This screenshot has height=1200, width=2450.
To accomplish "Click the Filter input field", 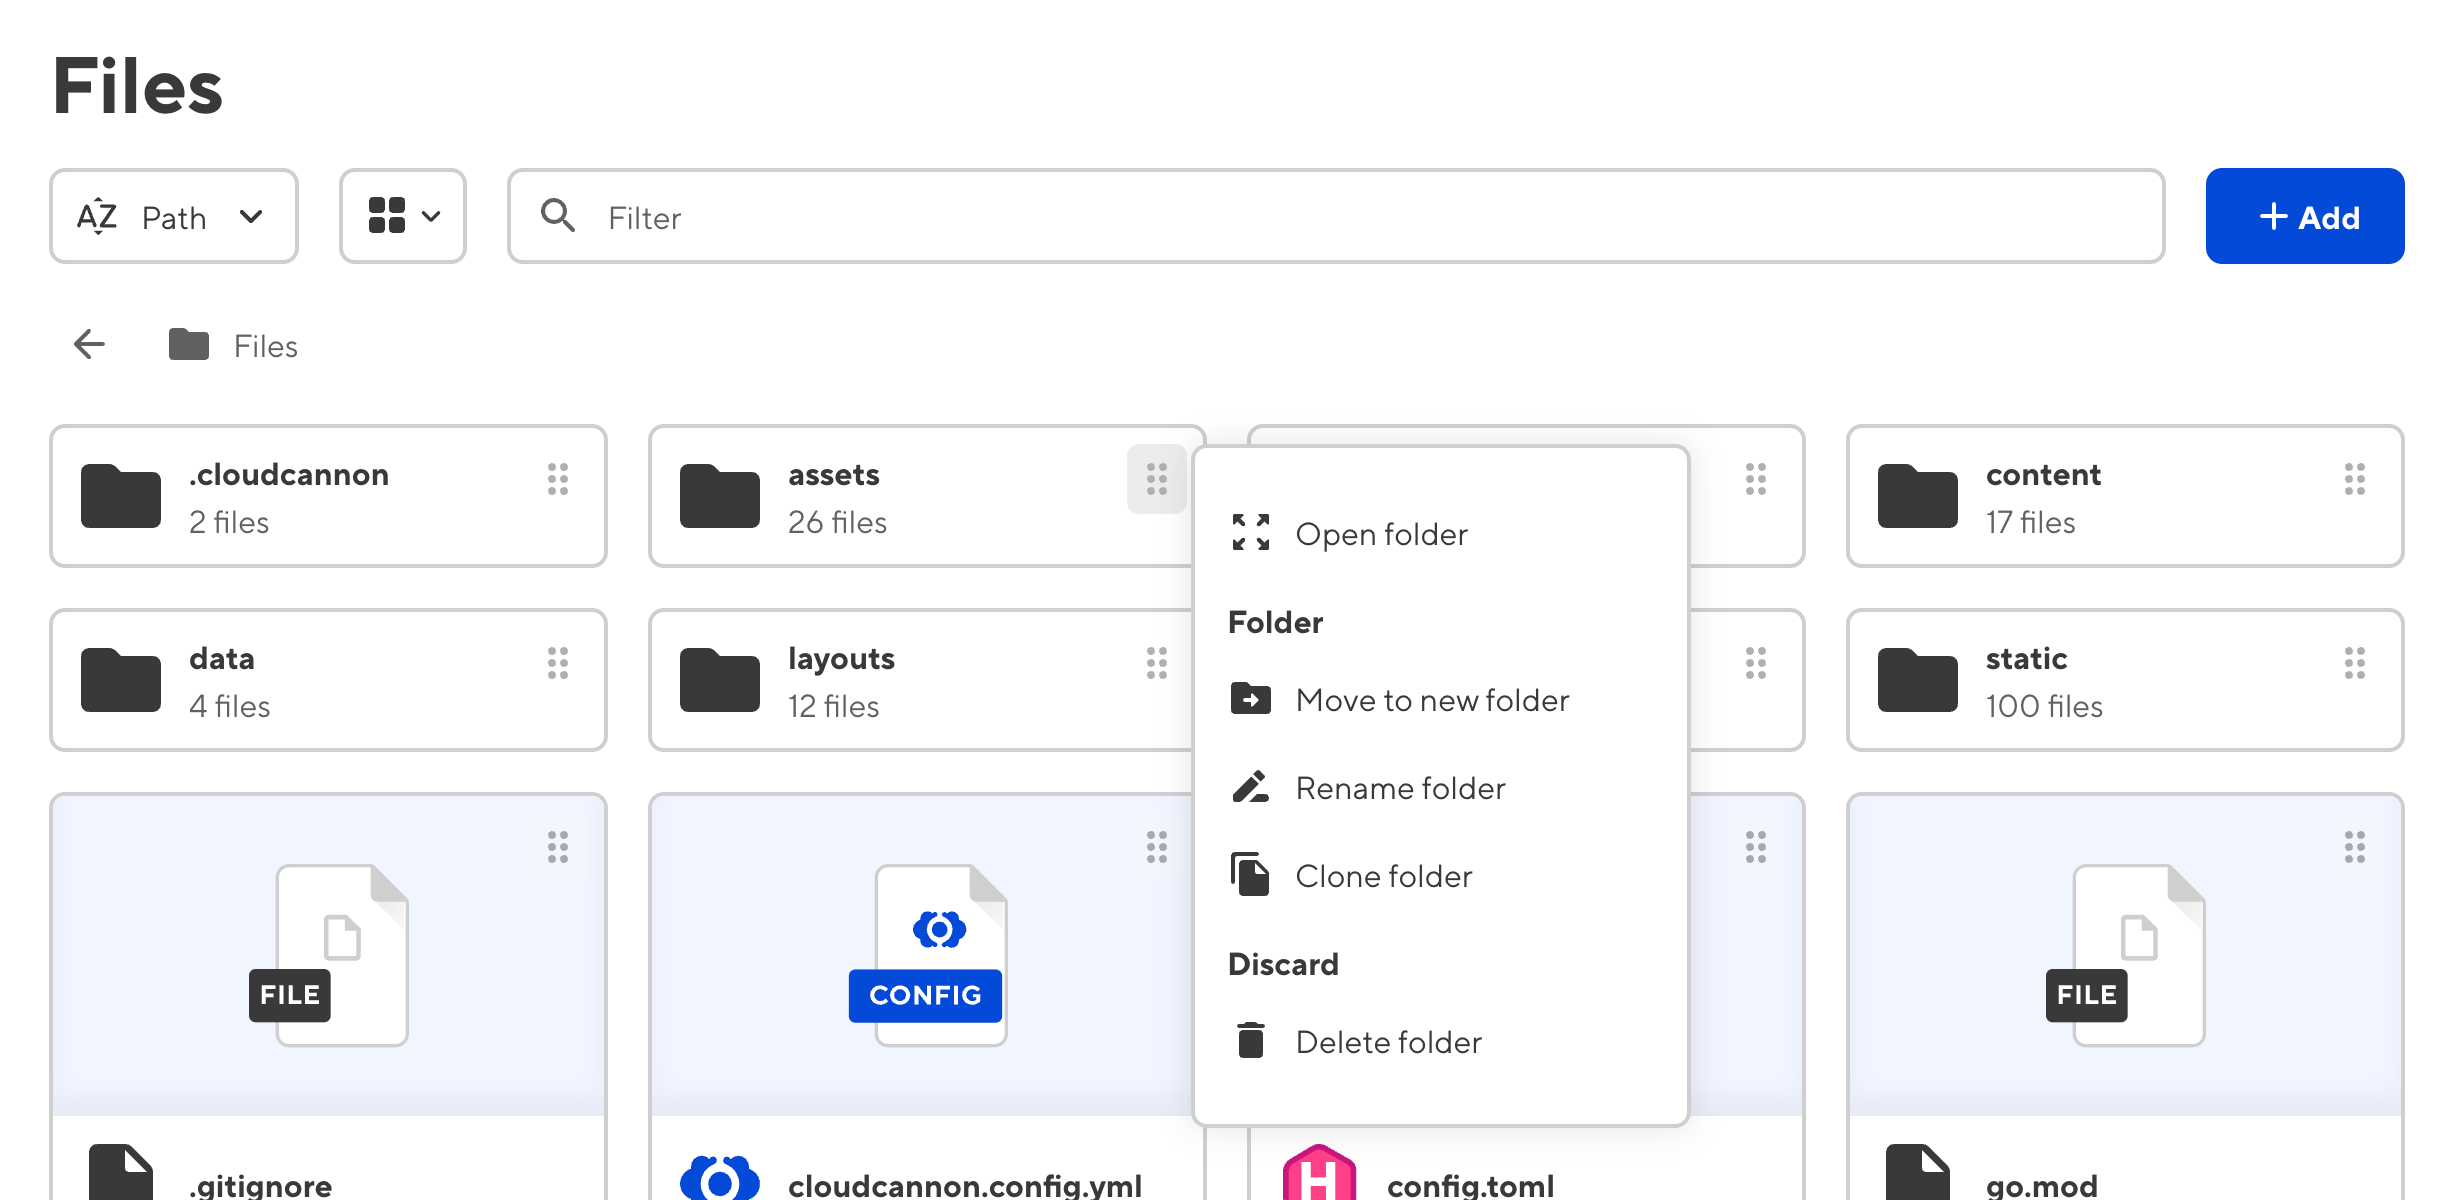I will pyautogui.click(x=1334, y=216).
